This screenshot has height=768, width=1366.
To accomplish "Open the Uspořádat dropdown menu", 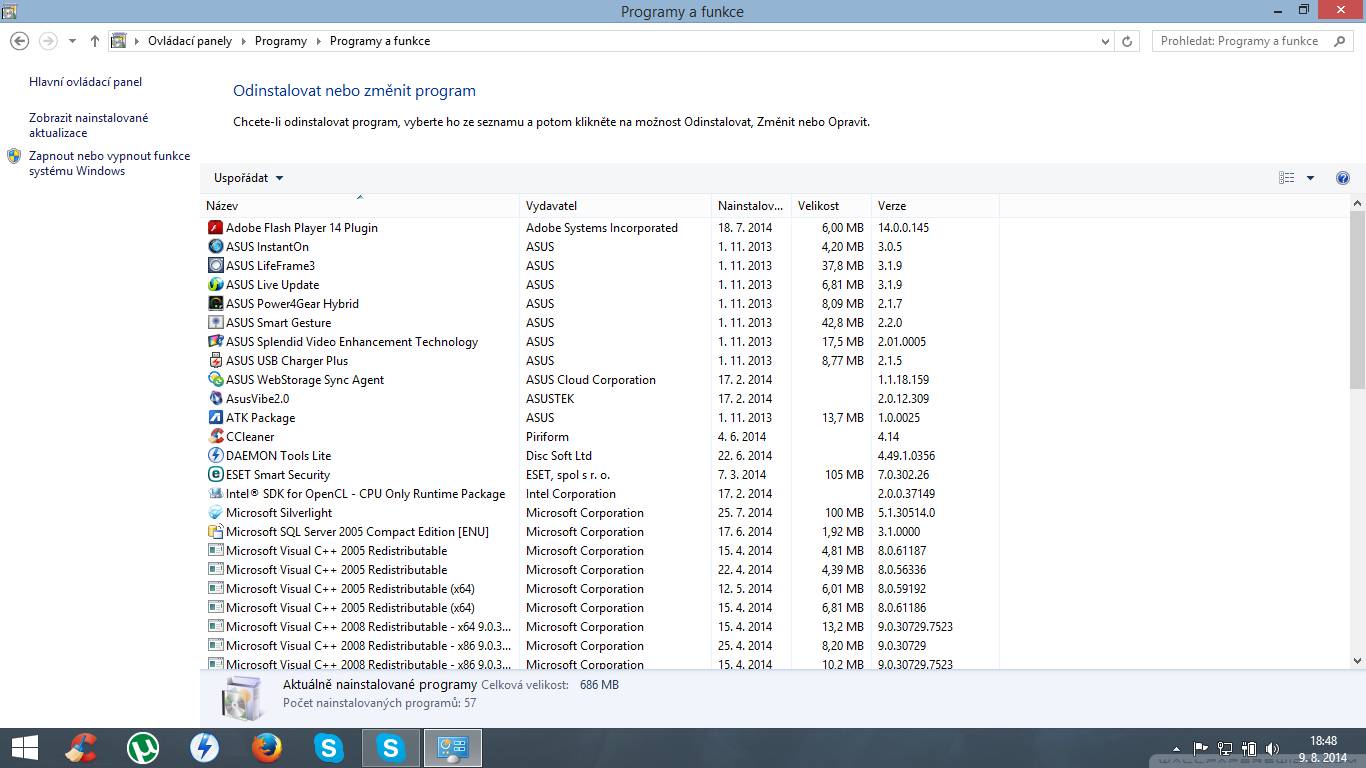I will (249, 178).
